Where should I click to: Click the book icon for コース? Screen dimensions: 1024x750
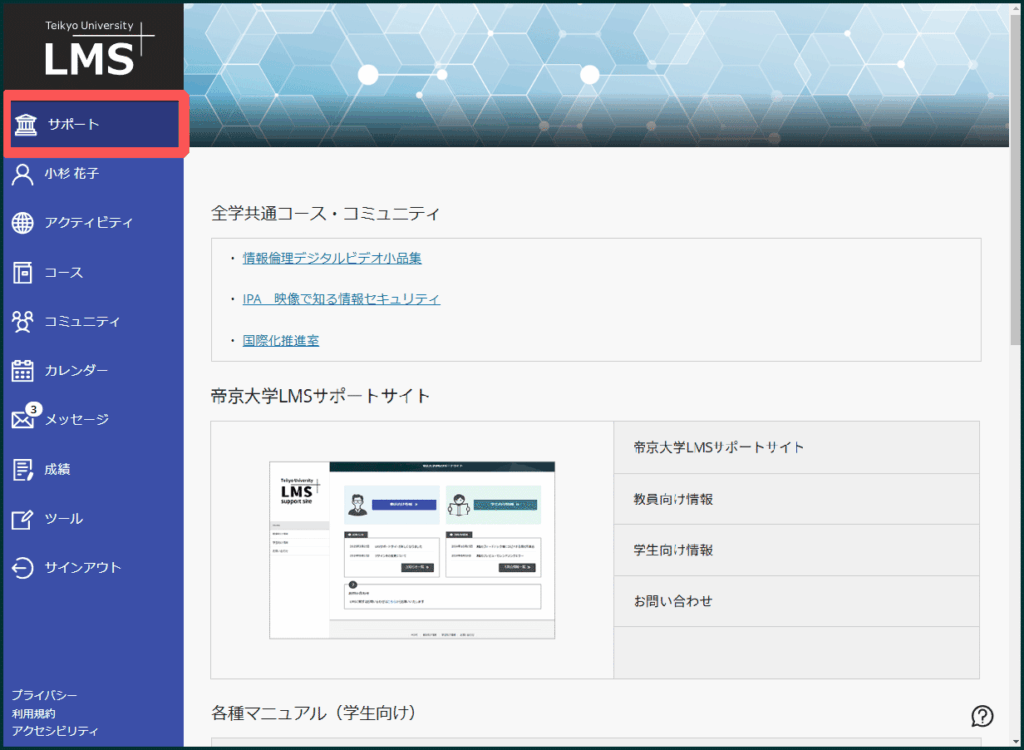coord(23,272)
